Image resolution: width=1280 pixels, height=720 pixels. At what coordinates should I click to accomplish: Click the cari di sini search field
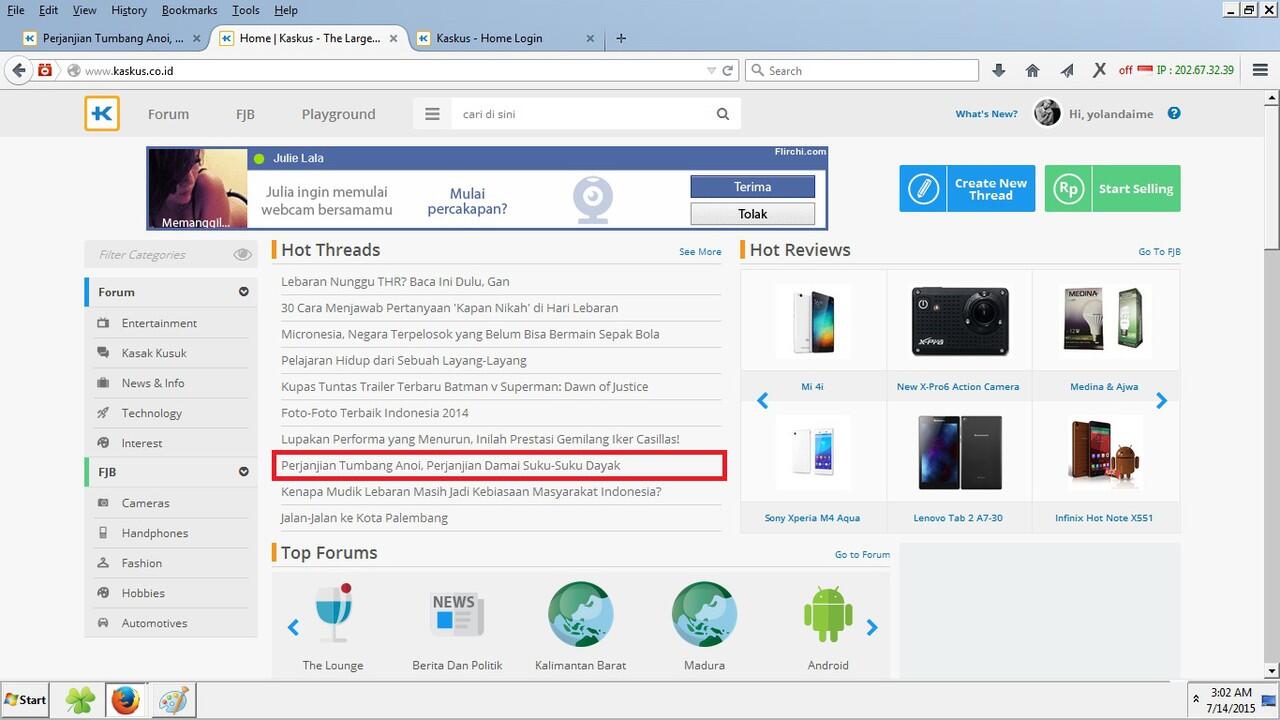[x=581, y=114]
